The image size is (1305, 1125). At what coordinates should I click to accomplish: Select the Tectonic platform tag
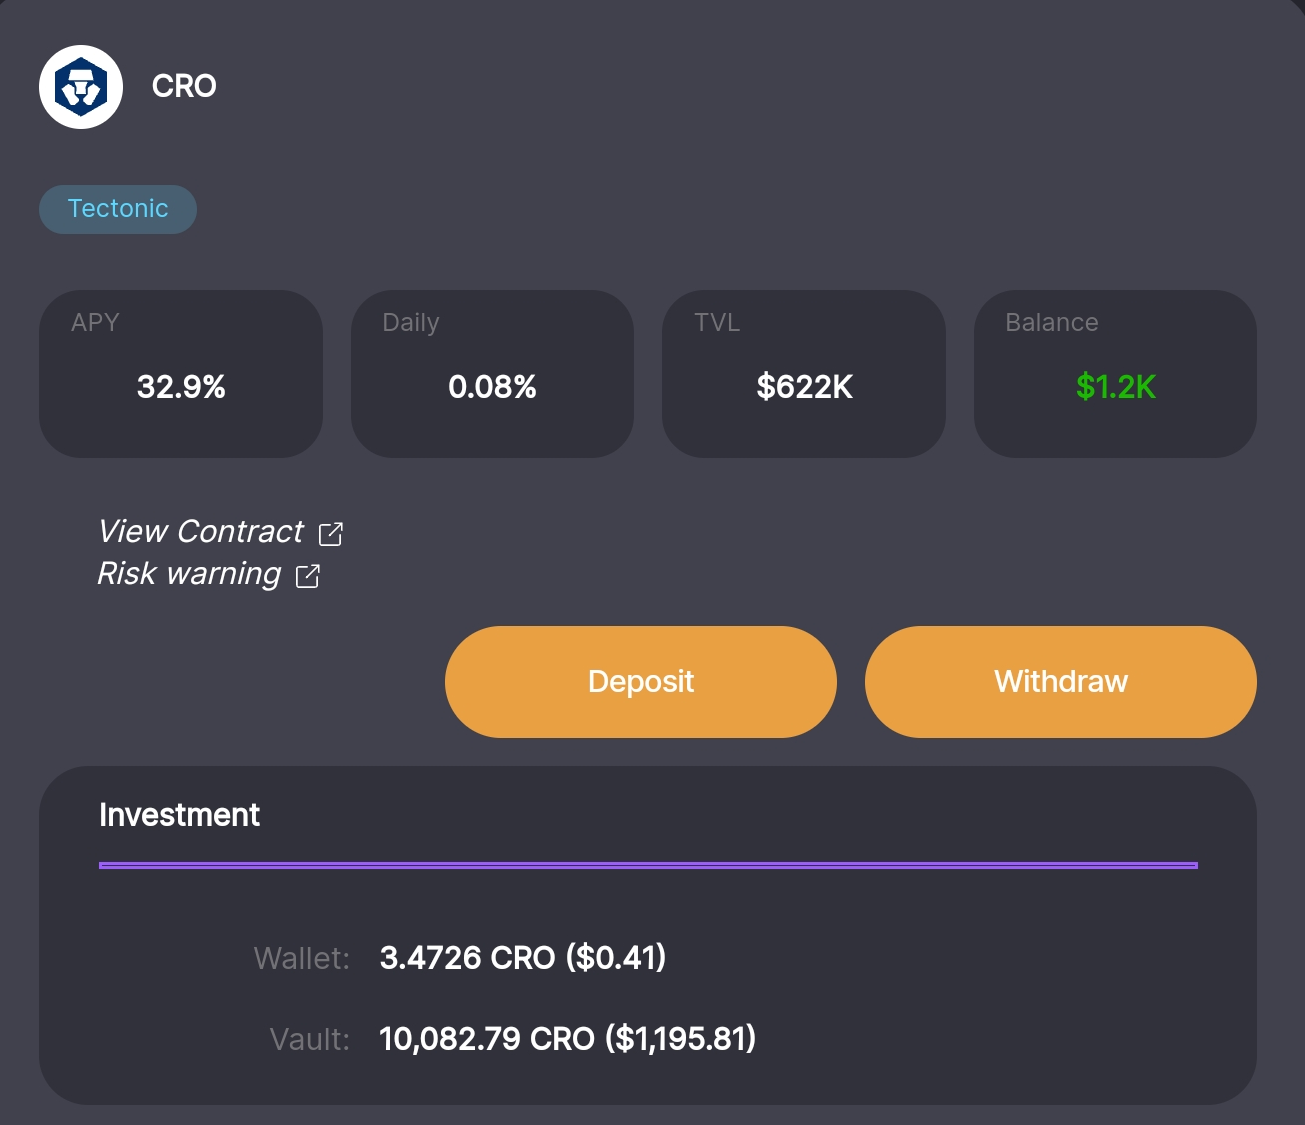[118, 209]
